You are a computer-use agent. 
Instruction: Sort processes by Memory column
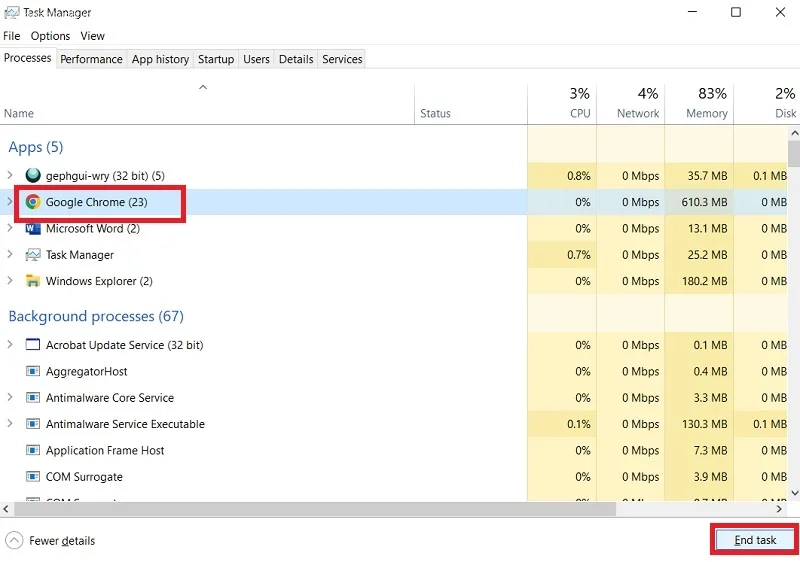pyautogui.click(x=699, y=104)
